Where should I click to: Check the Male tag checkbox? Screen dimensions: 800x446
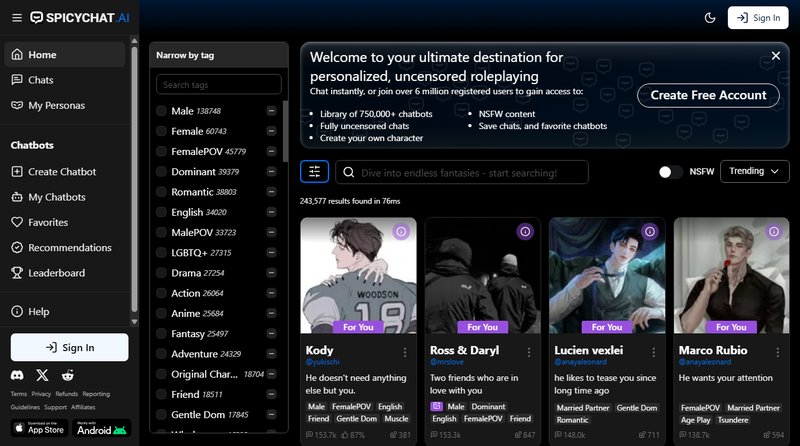point(162,111)
